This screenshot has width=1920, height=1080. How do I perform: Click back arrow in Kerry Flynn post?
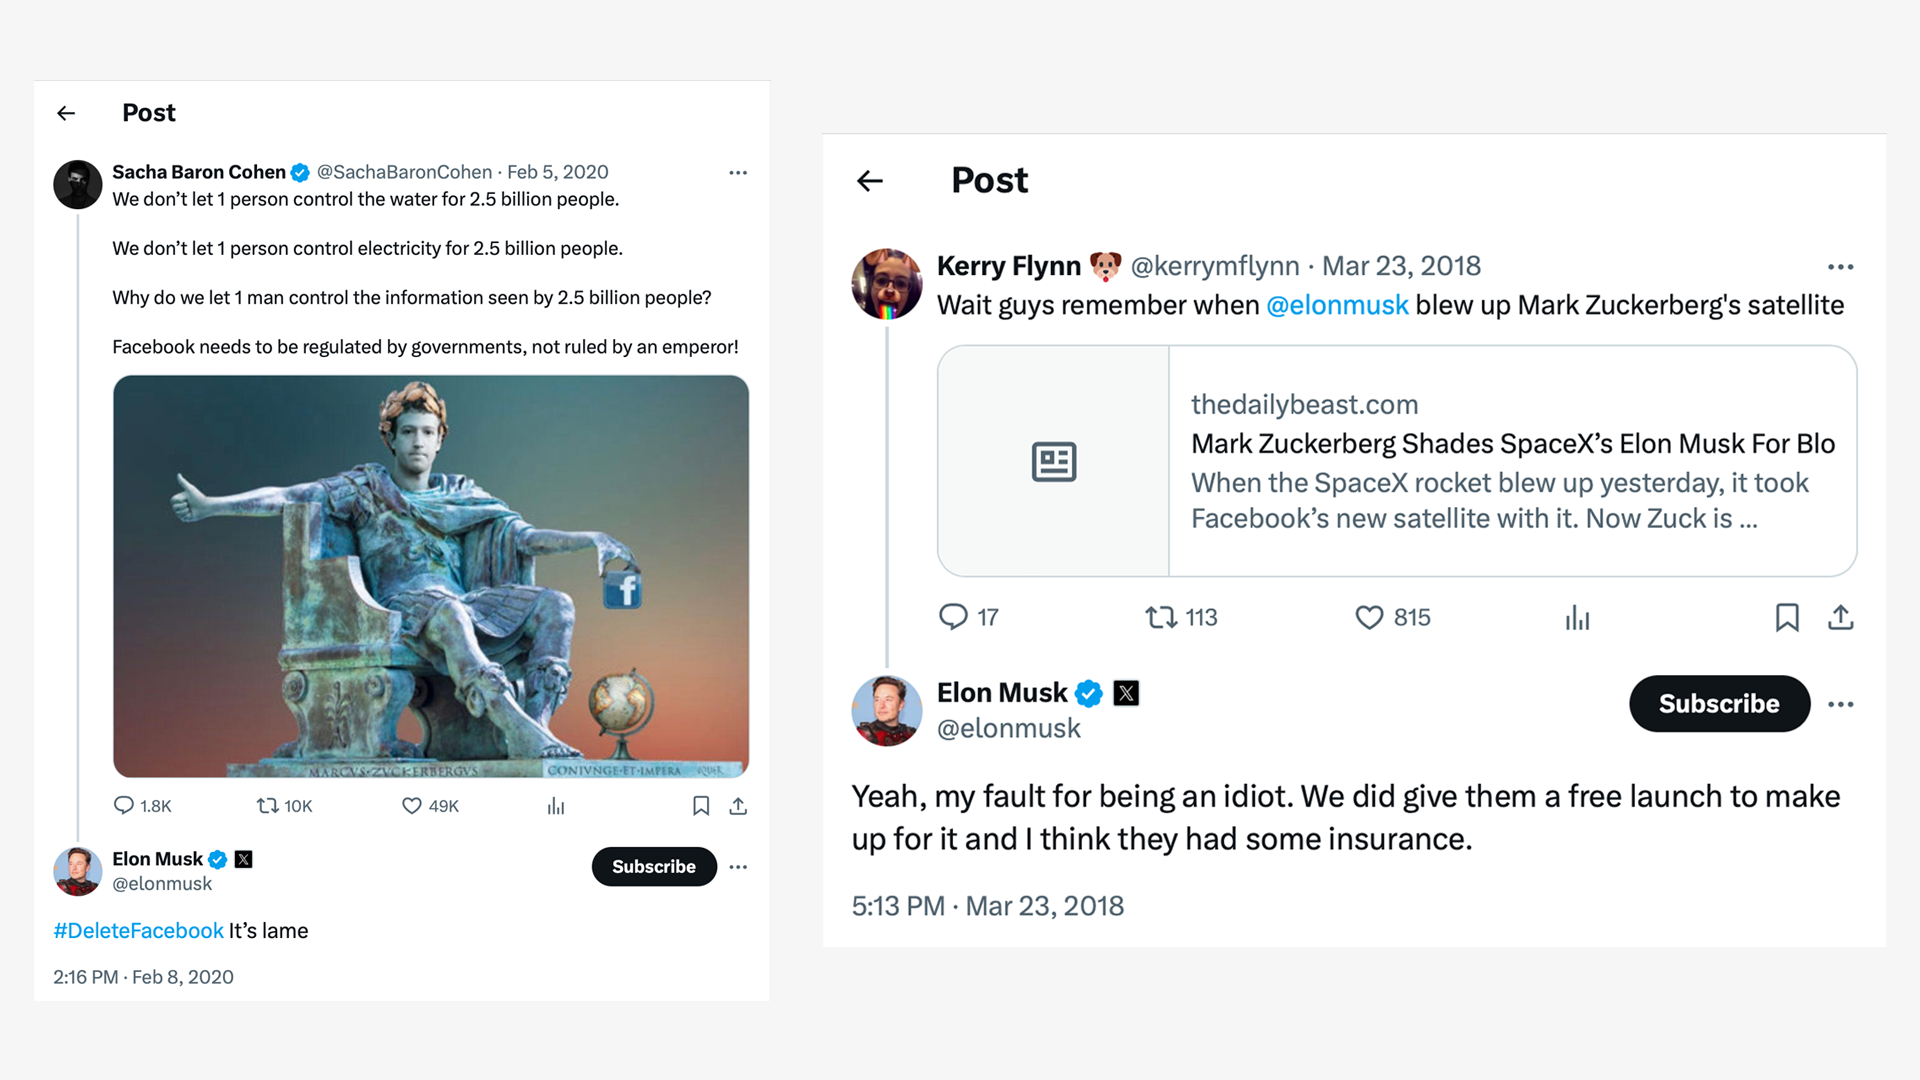pyautogui.click(x=870, y=181)
